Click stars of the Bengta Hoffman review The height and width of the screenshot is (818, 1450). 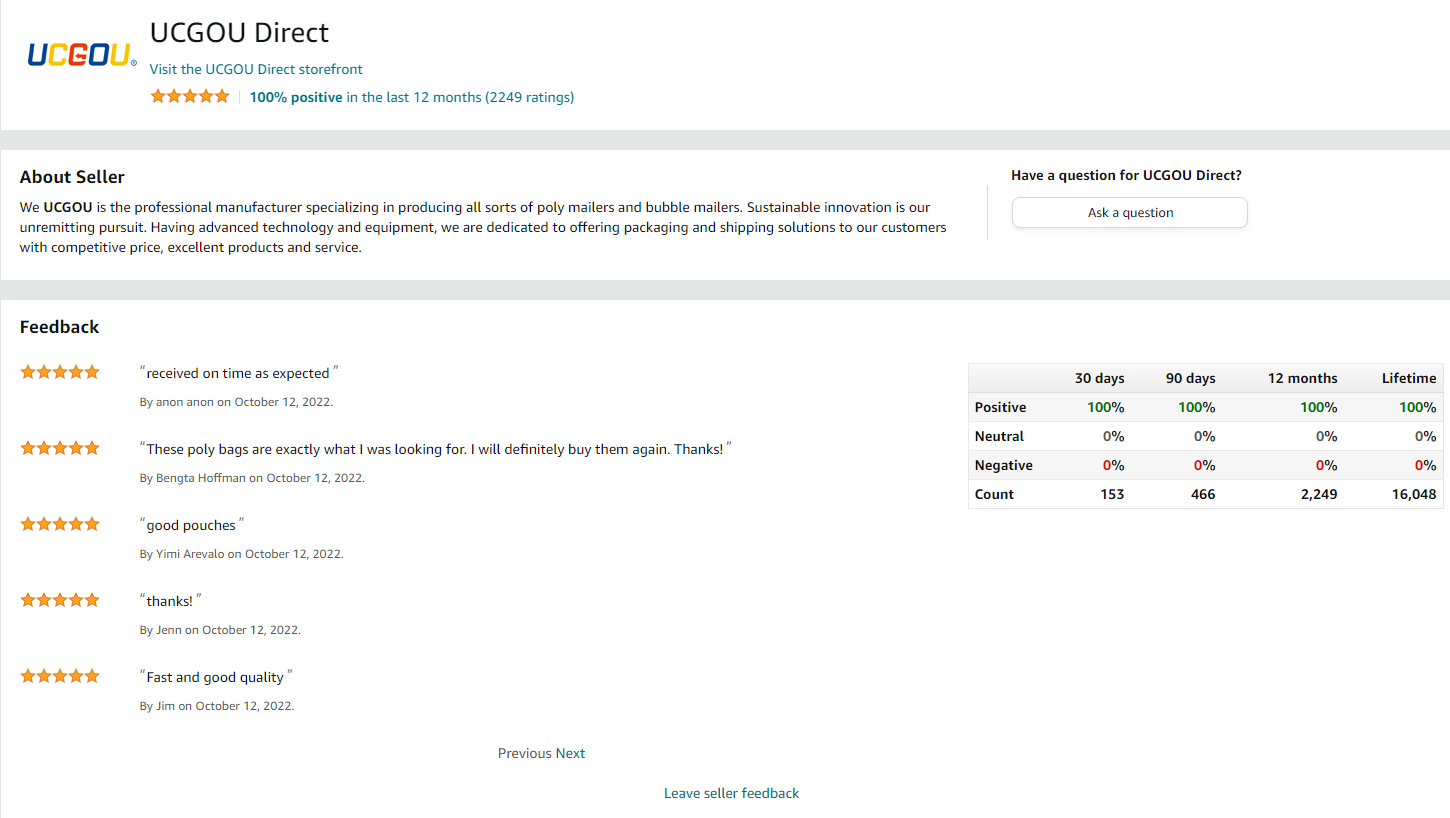tap(60, 448)
